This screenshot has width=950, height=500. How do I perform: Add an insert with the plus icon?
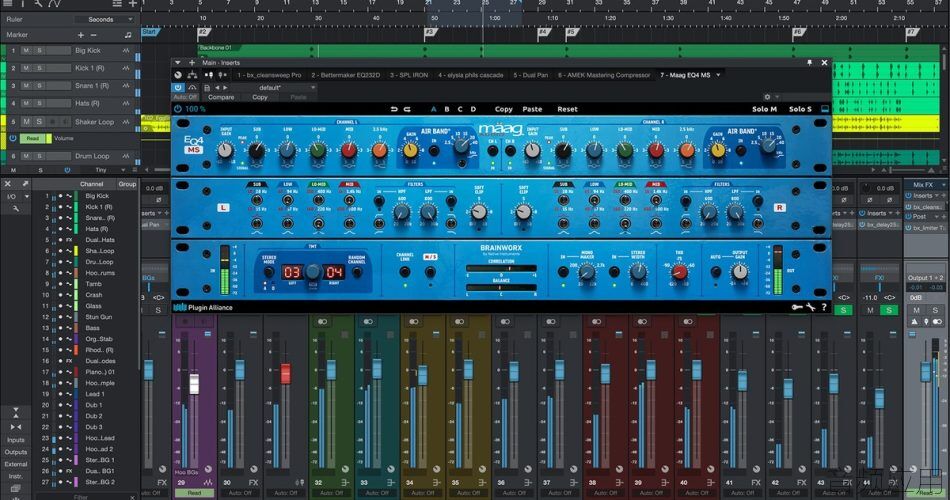[192, 62]
